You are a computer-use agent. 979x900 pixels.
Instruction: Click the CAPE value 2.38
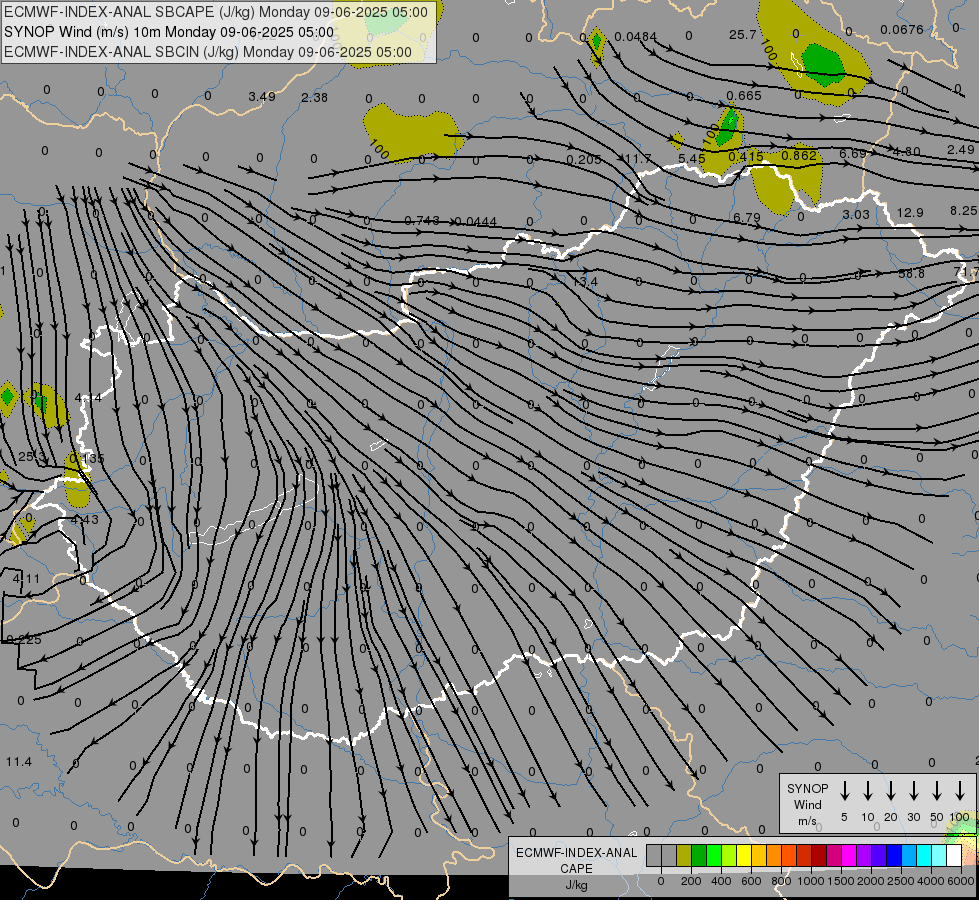coord(314,97)
